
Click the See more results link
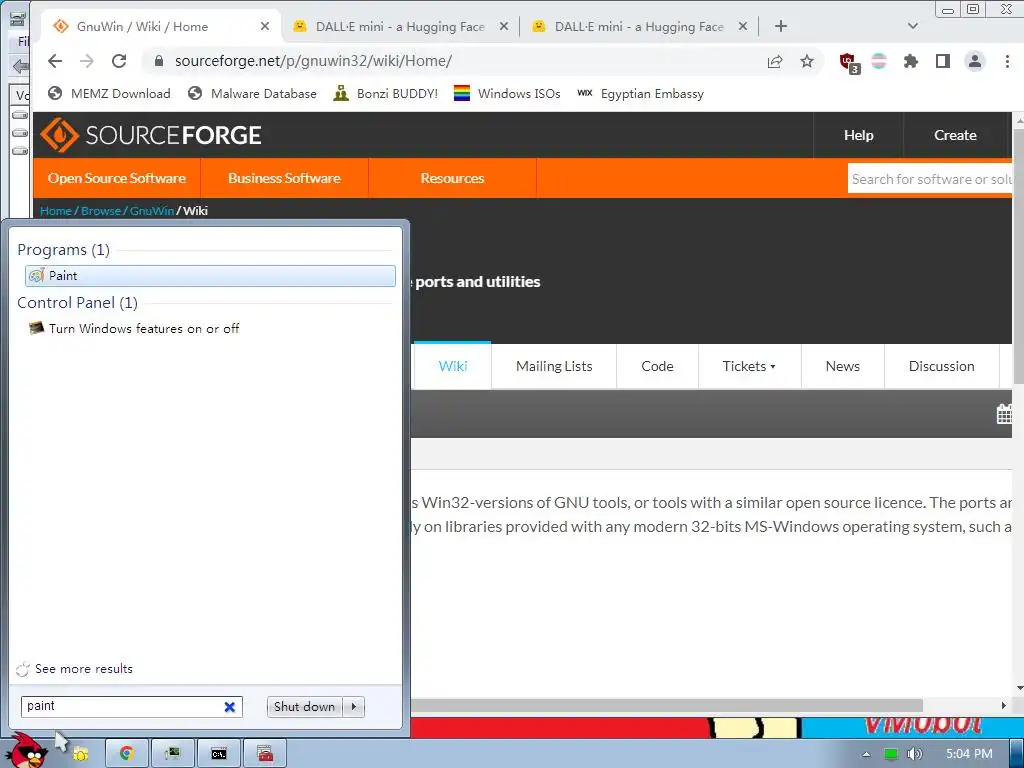[x=84, y=669]
